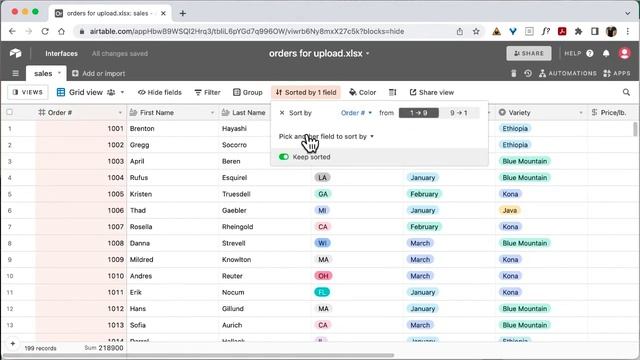Open the Order # sort field dropdown

pyautogui.click(x=356, y=113)
